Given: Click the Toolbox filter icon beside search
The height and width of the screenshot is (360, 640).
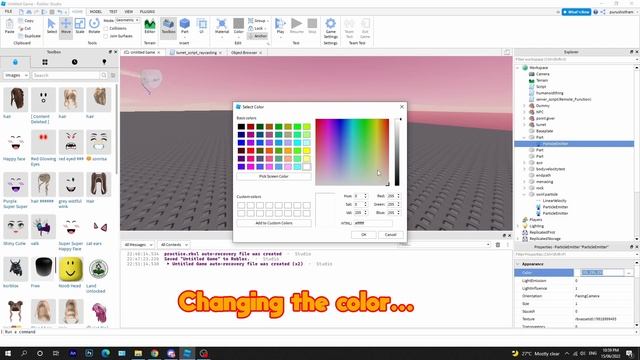Looking at the screenshot, I should (113, 75).
